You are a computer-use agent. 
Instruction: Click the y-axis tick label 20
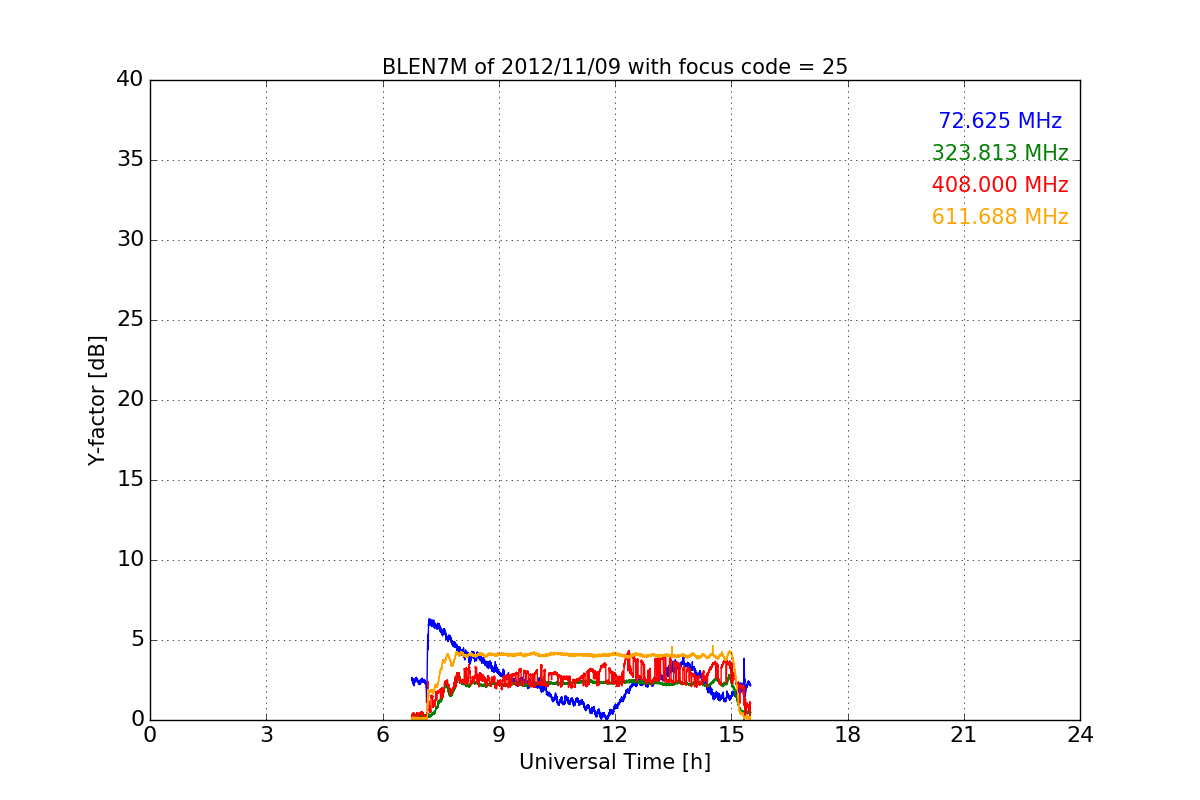129,400
